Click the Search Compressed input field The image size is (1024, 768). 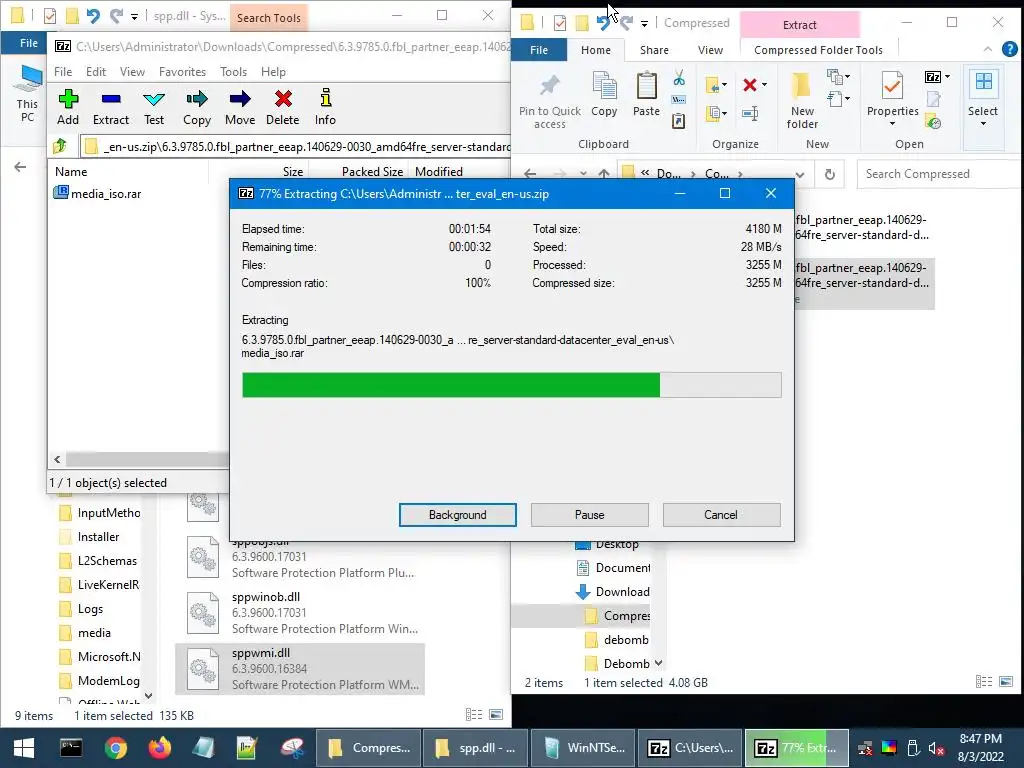coord(938,174)
